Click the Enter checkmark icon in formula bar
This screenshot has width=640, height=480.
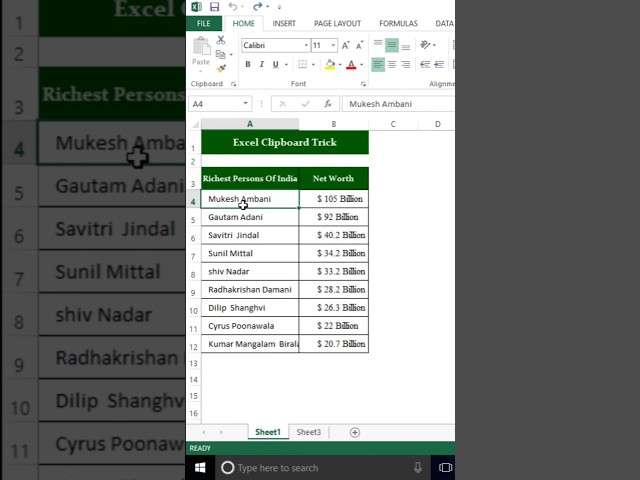click(305, 104)
